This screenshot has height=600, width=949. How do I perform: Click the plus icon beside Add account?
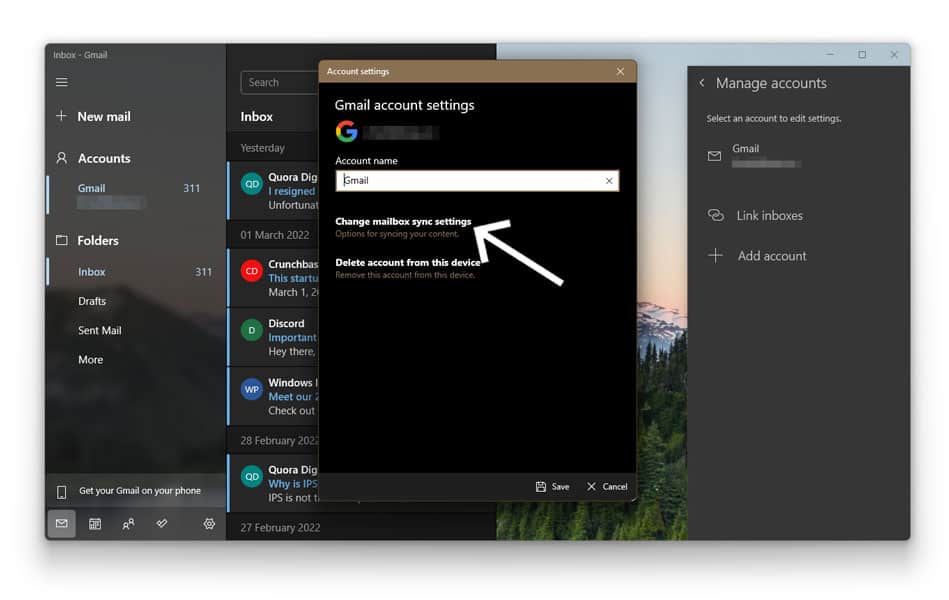coord(715,255)
